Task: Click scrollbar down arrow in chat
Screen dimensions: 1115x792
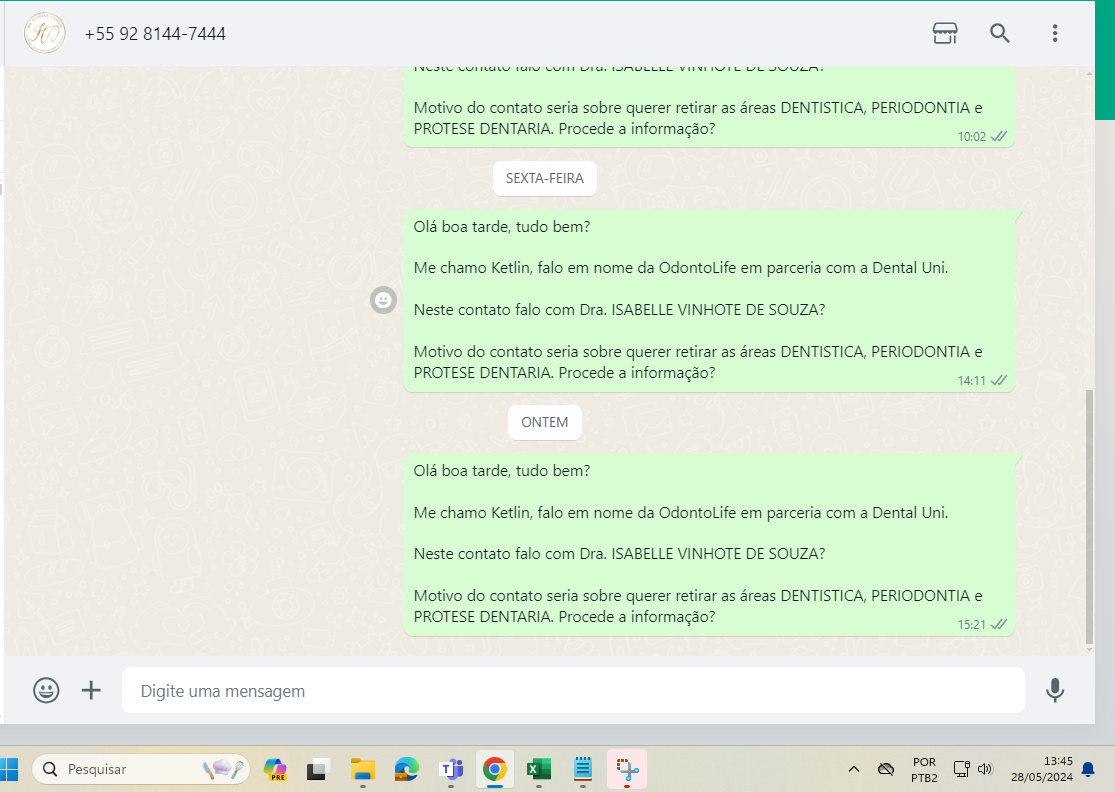Action: pyautogui.click(x=1089, y=649)
